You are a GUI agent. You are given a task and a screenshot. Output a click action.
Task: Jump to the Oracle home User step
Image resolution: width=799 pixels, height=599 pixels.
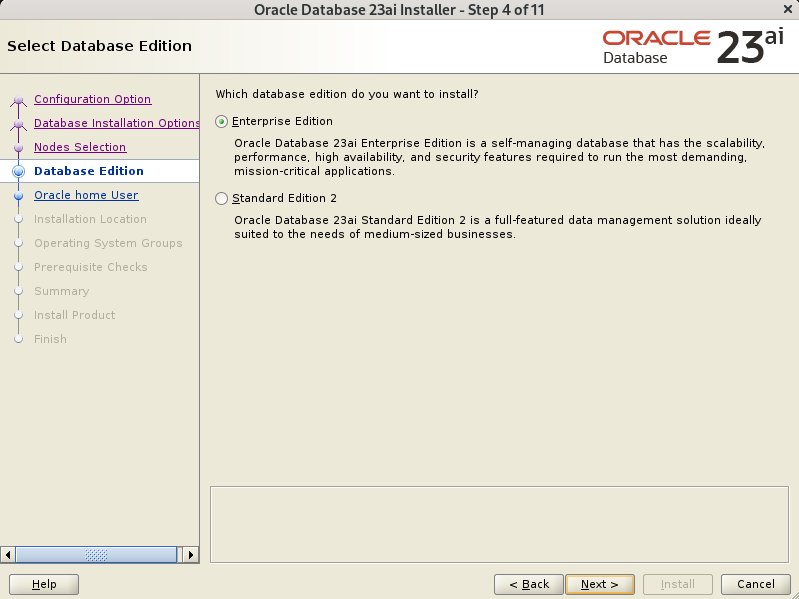pyautogui.click(x=86, y=195)
